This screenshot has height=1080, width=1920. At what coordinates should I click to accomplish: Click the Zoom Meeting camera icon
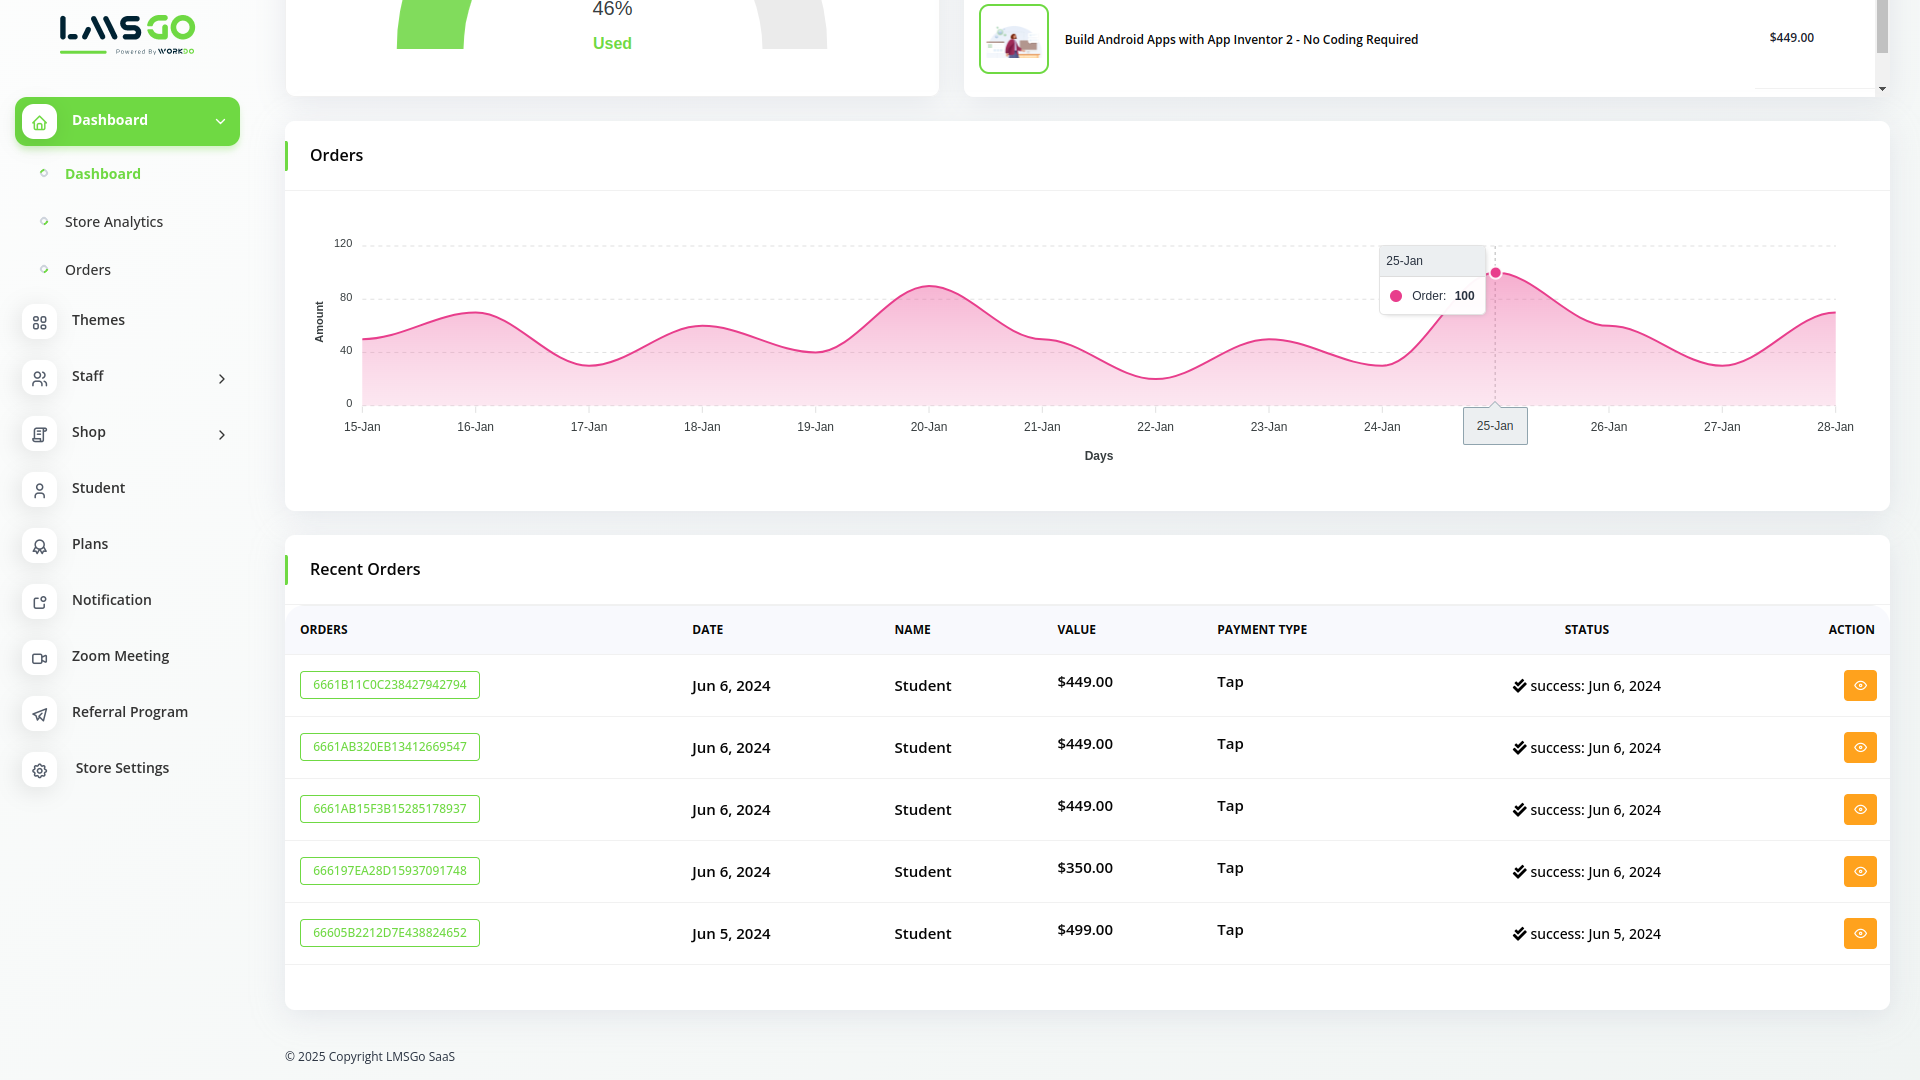(40, 658)
